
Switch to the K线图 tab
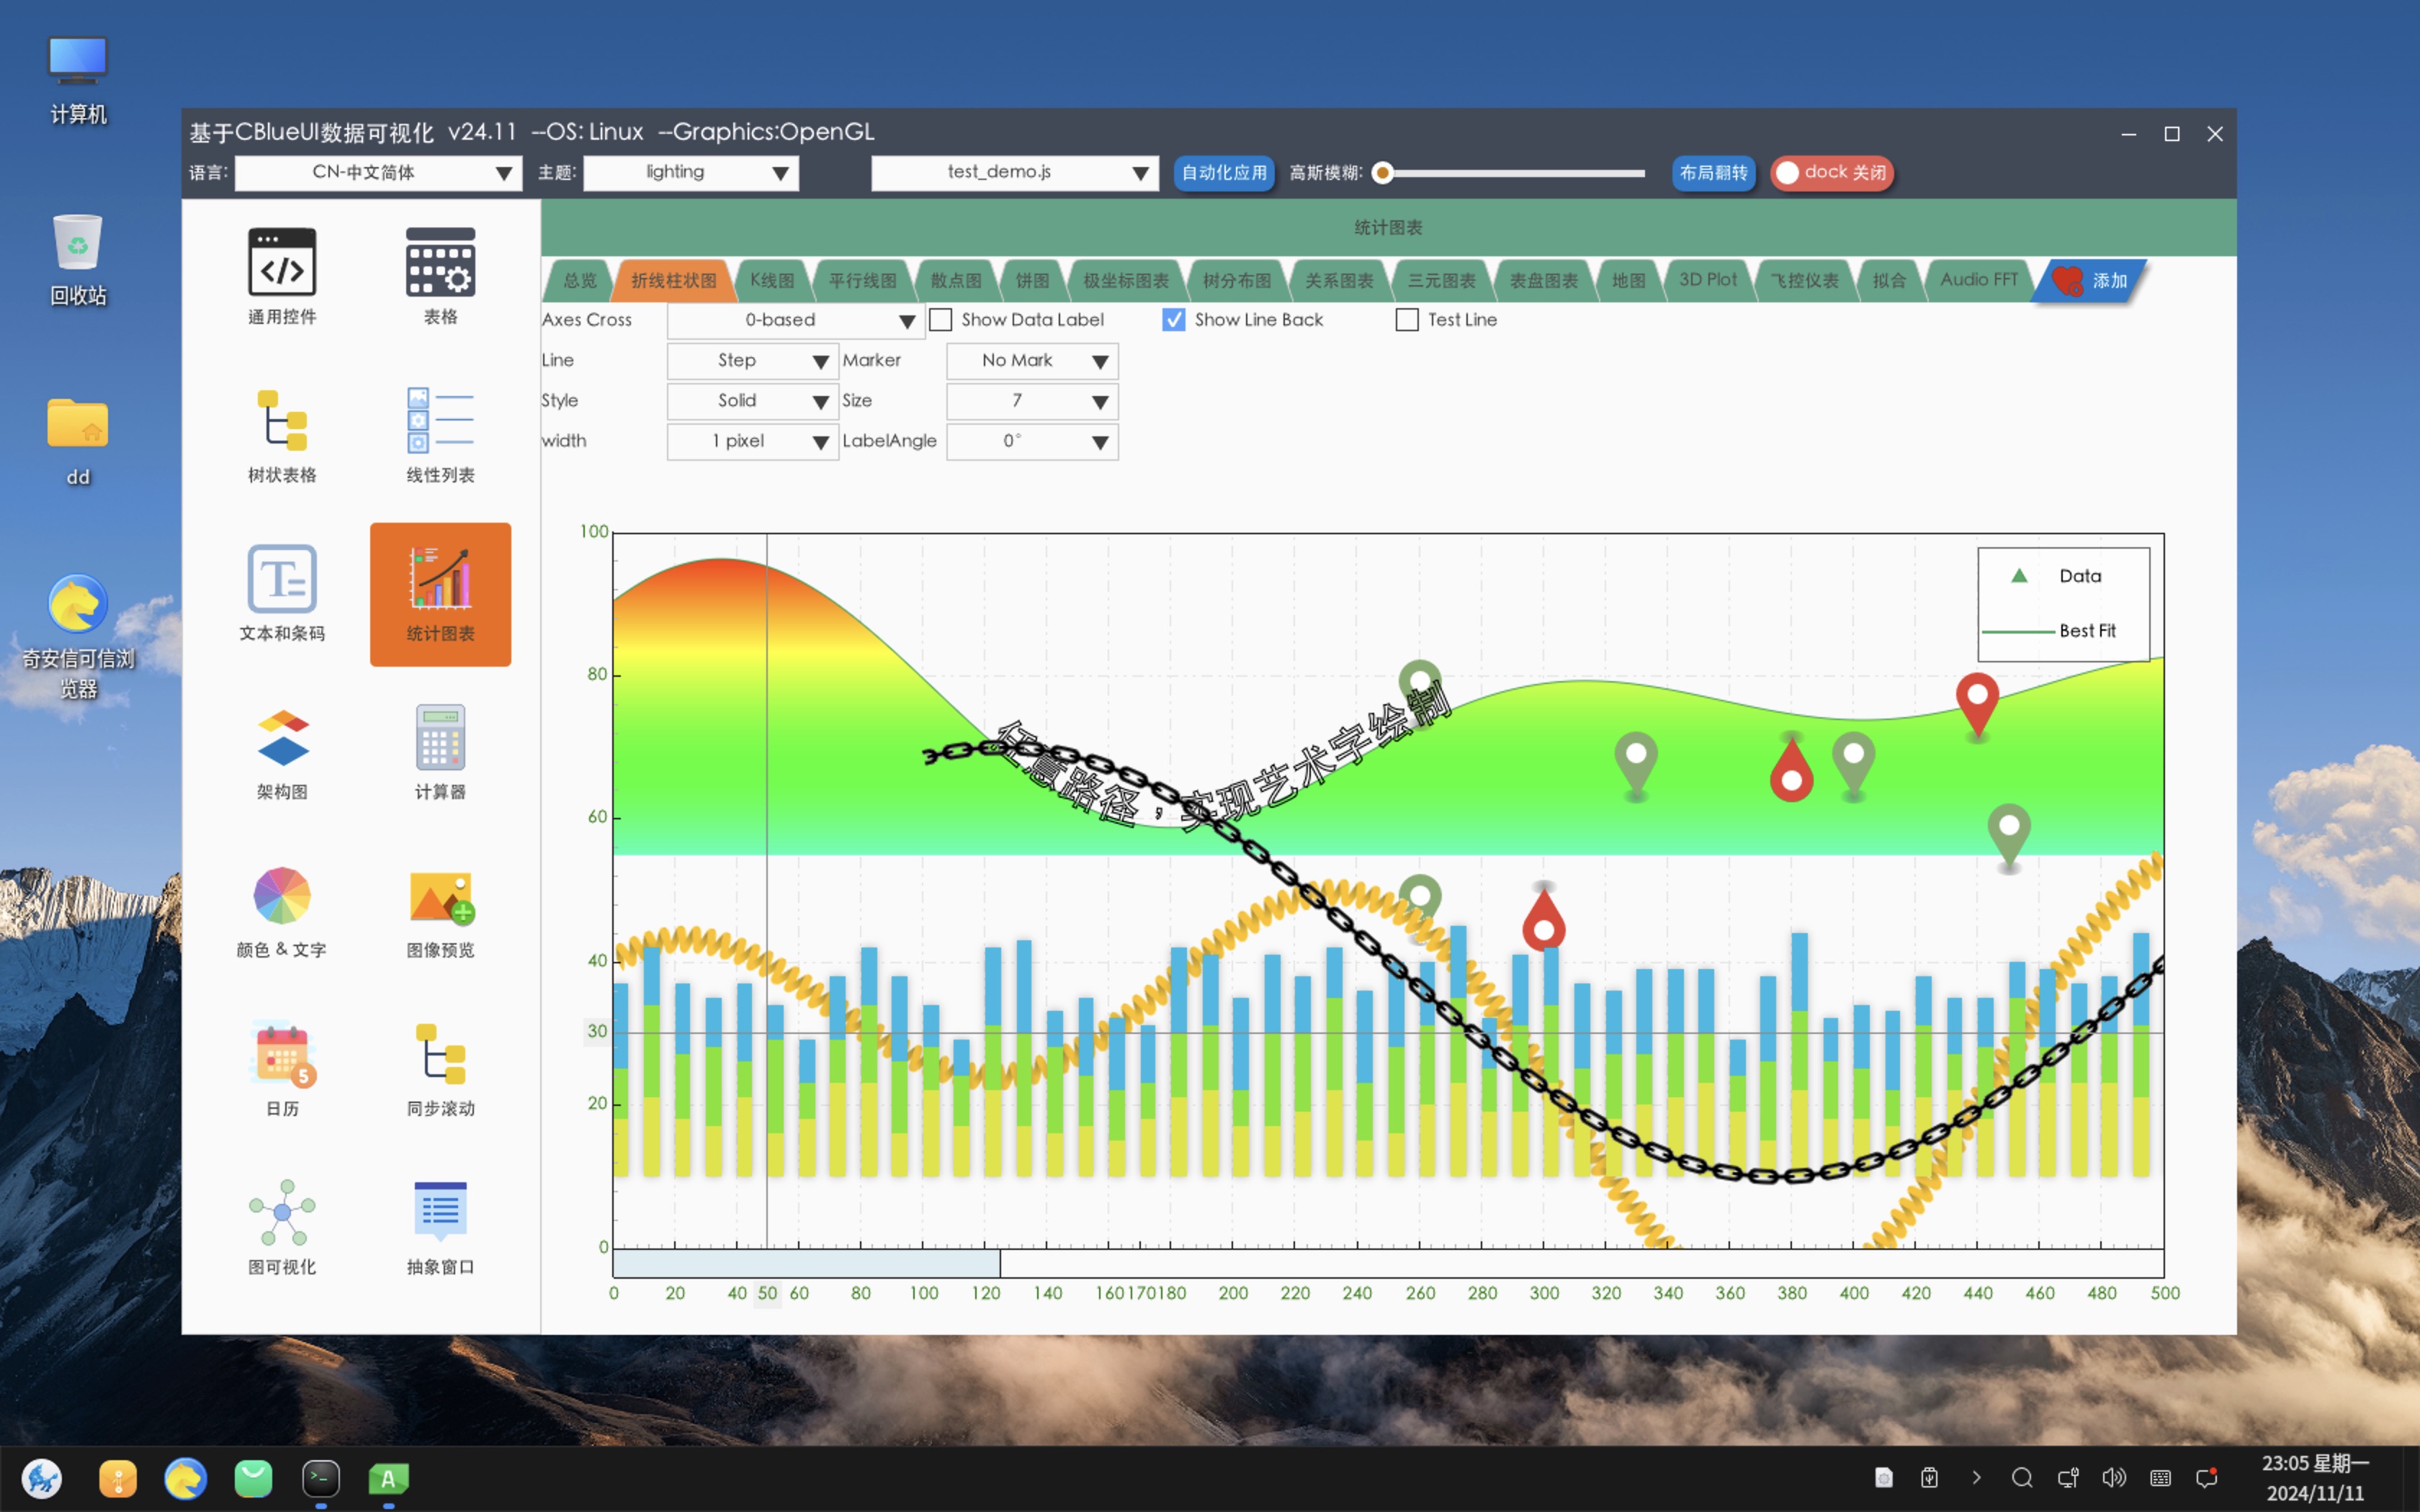coord(772,281)
